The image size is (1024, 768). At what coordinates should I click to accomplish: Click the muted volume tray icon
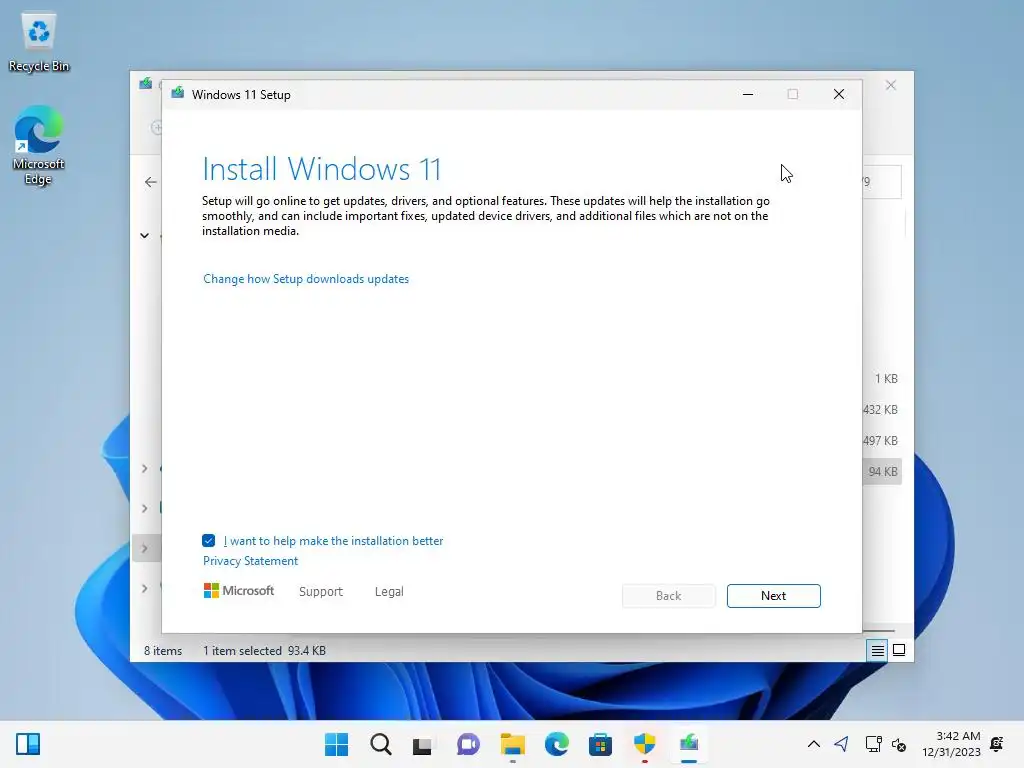point(899,744)
